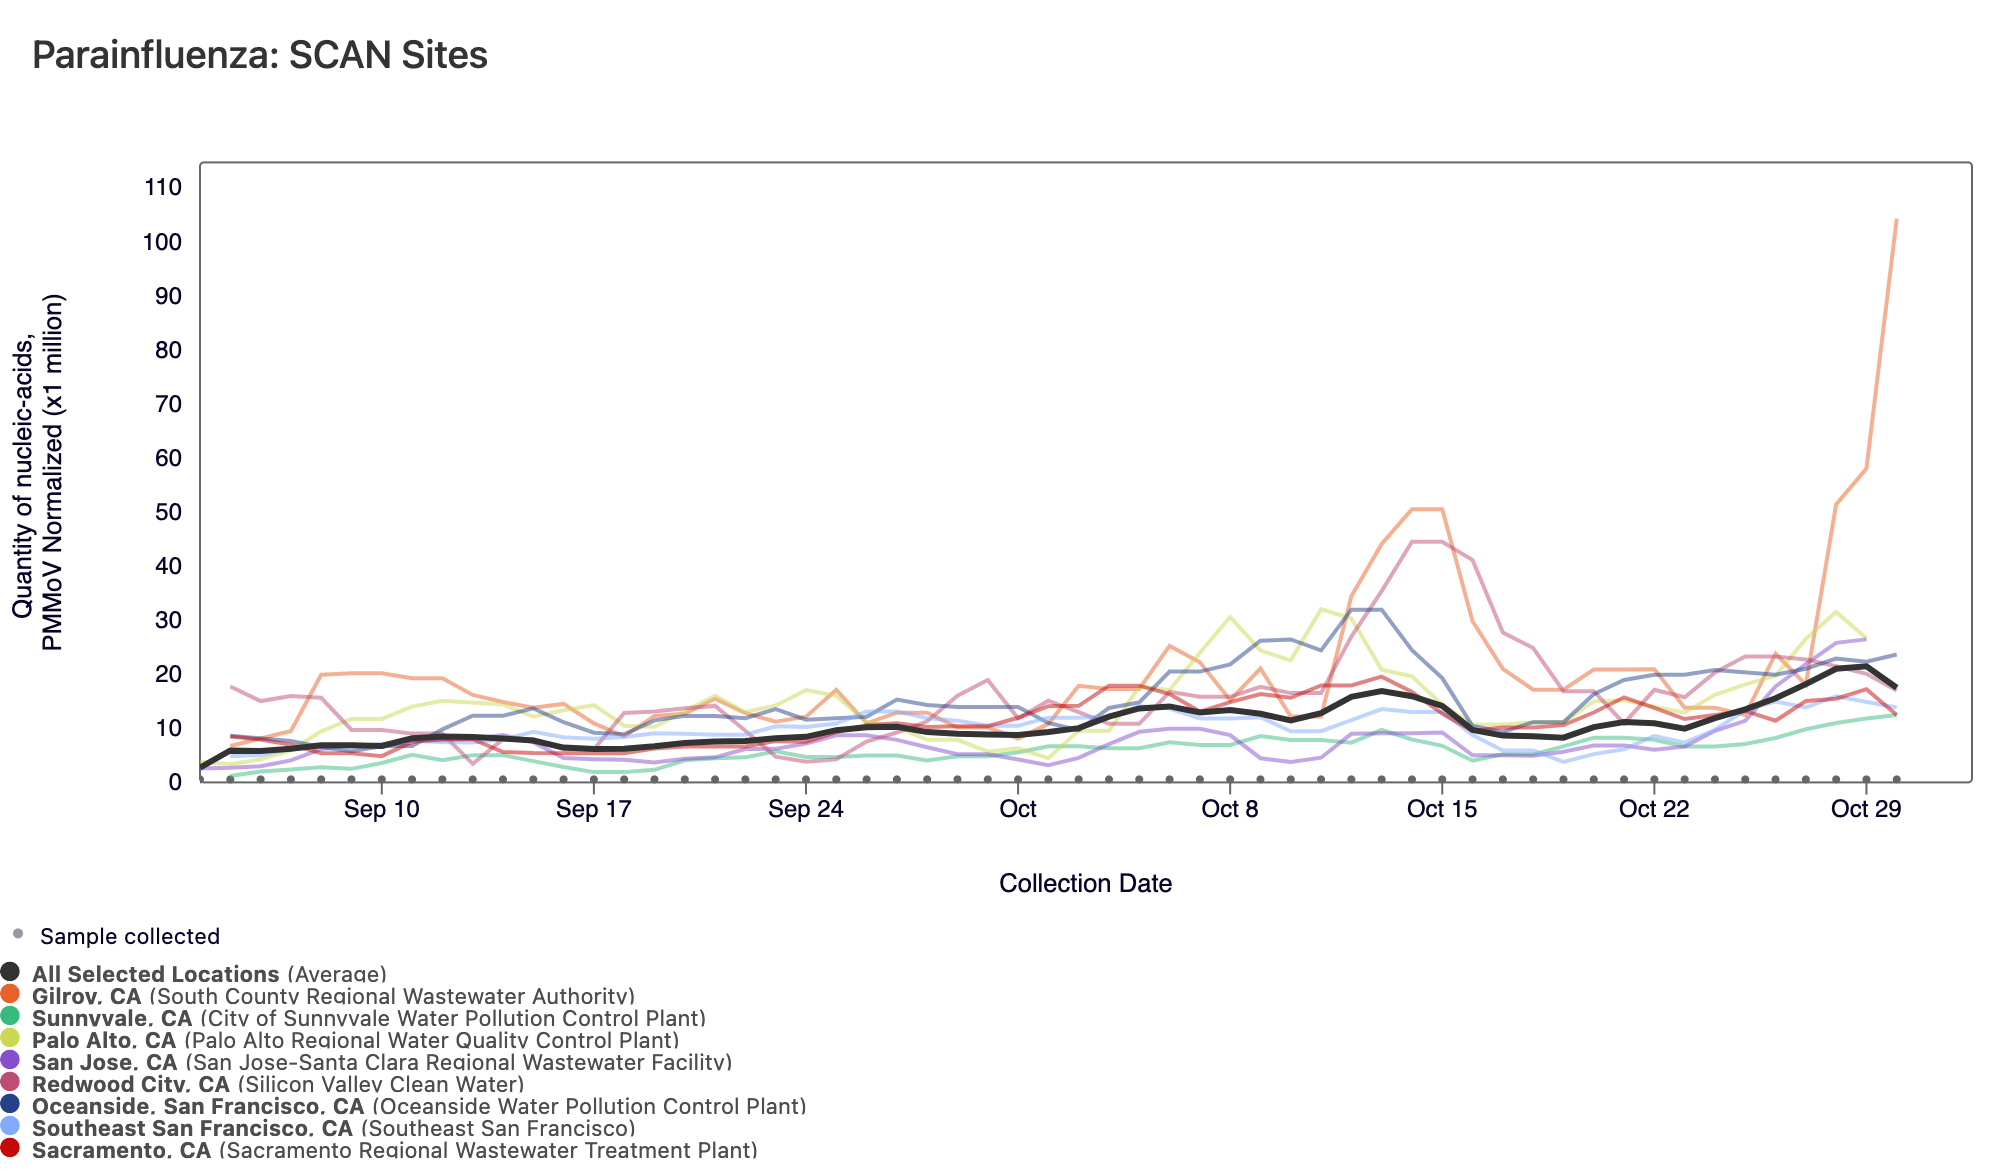This screenshot has width=2012, height=1176.
Task: Select the Sacramento, CA legend text
Action: [x=121, y=1150]
